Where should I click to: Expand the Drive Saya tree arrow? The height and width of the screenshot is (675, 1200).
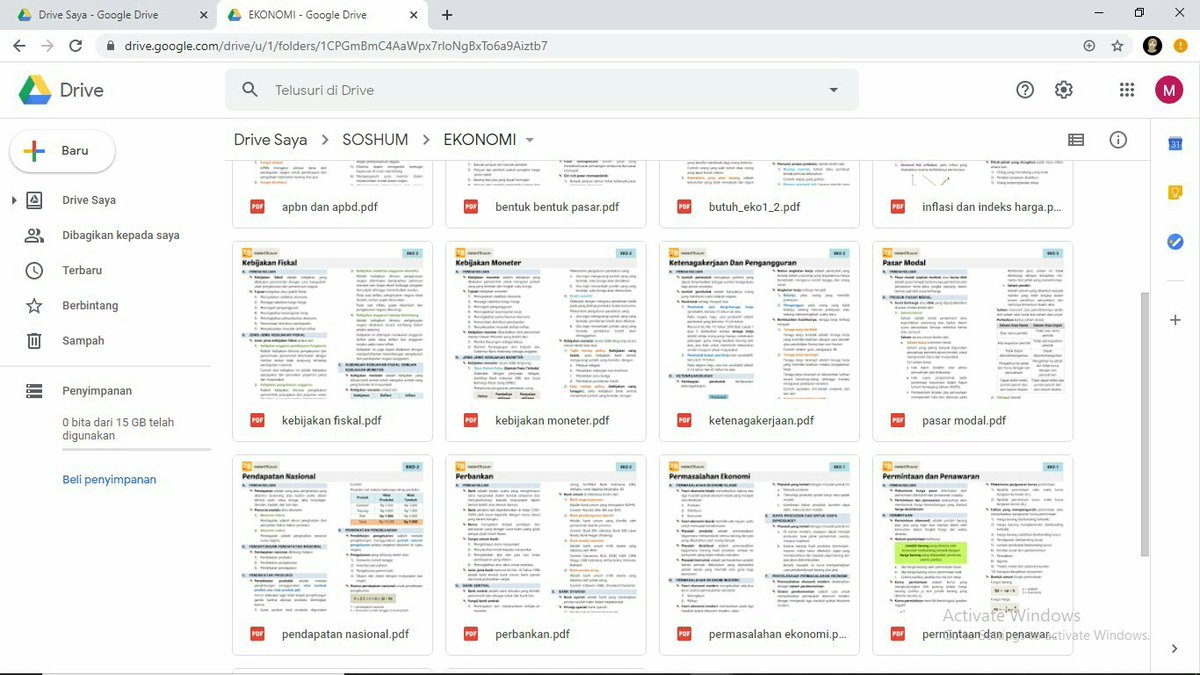(14, 200)
